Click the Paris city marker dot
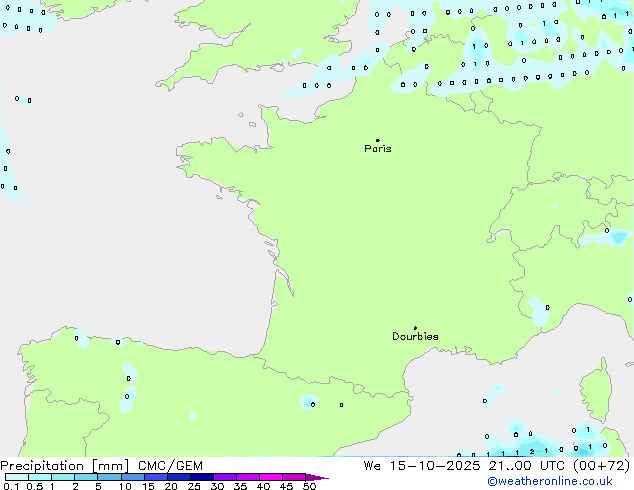This screenshot has height=490, width=634. coord(377,141)
